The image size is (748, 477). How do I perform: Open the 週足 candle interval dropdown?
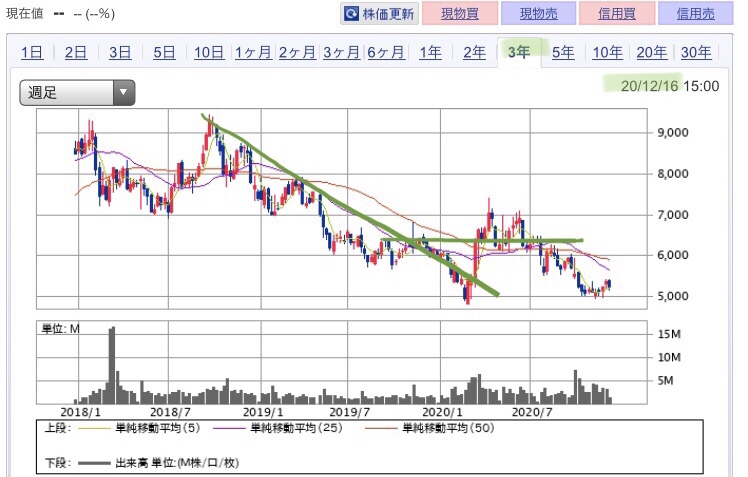click(x=77, y=93)
